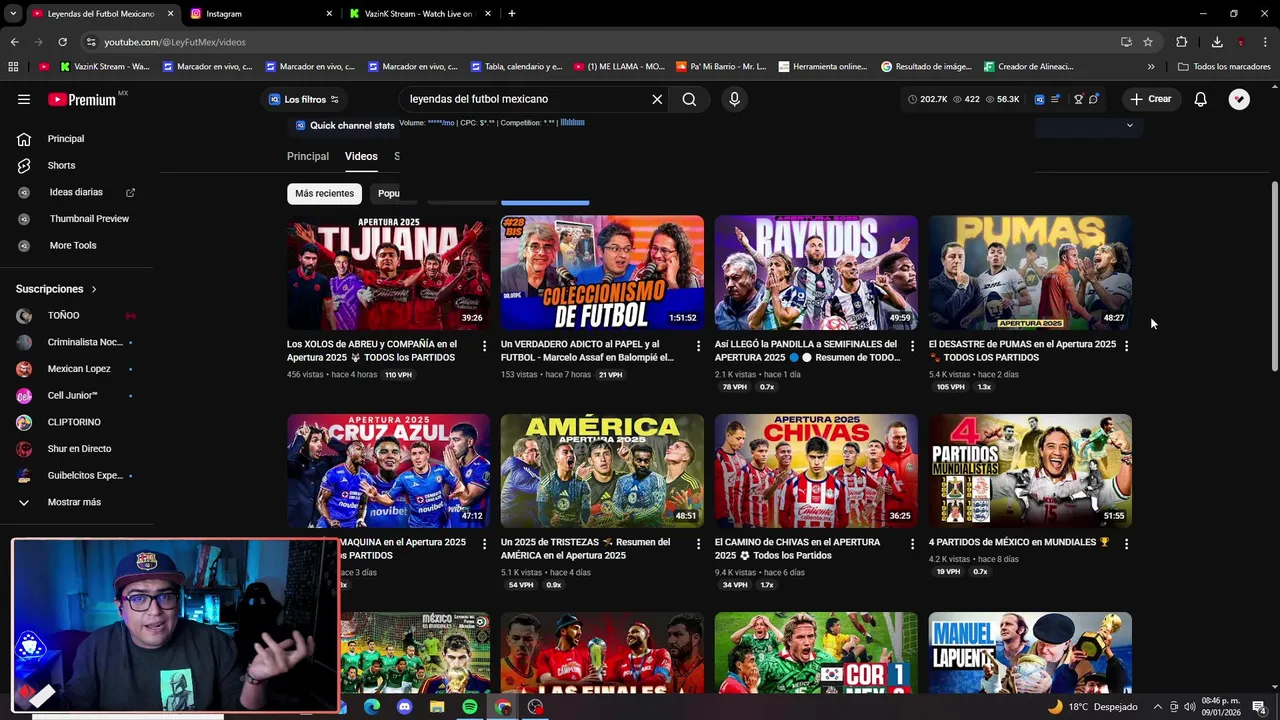This screenshot has height=720, width=1280.
Task: Filter videos by Más recientes
Action: coord(324,193)
